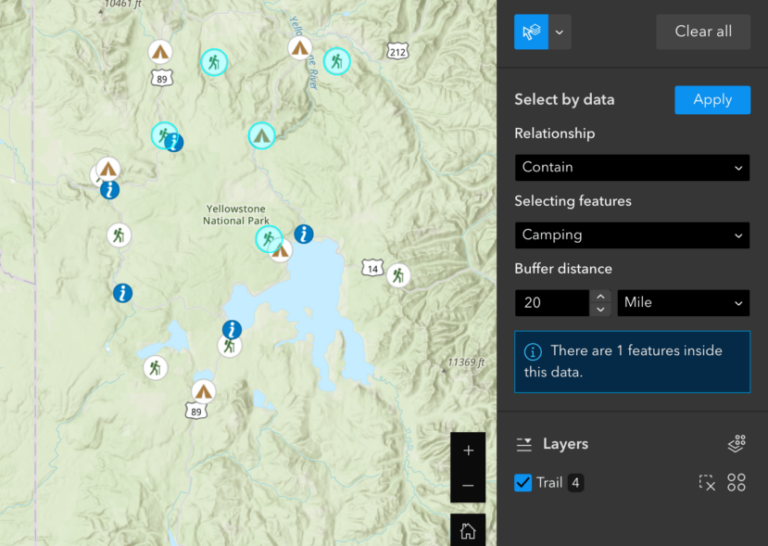
Task: Click the hiking marker beside Route 14 shield
Action: click(x=398, y=275)
